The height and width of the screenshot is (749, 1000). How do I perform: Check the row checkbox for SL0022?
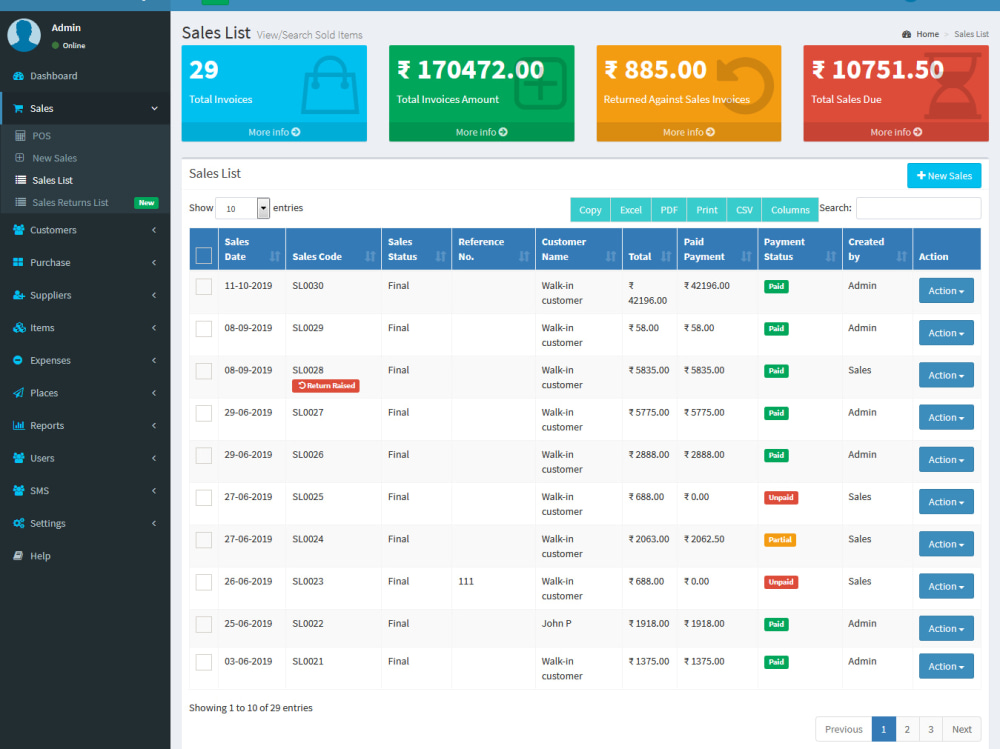pyautogui.click(x=204, y=625)
